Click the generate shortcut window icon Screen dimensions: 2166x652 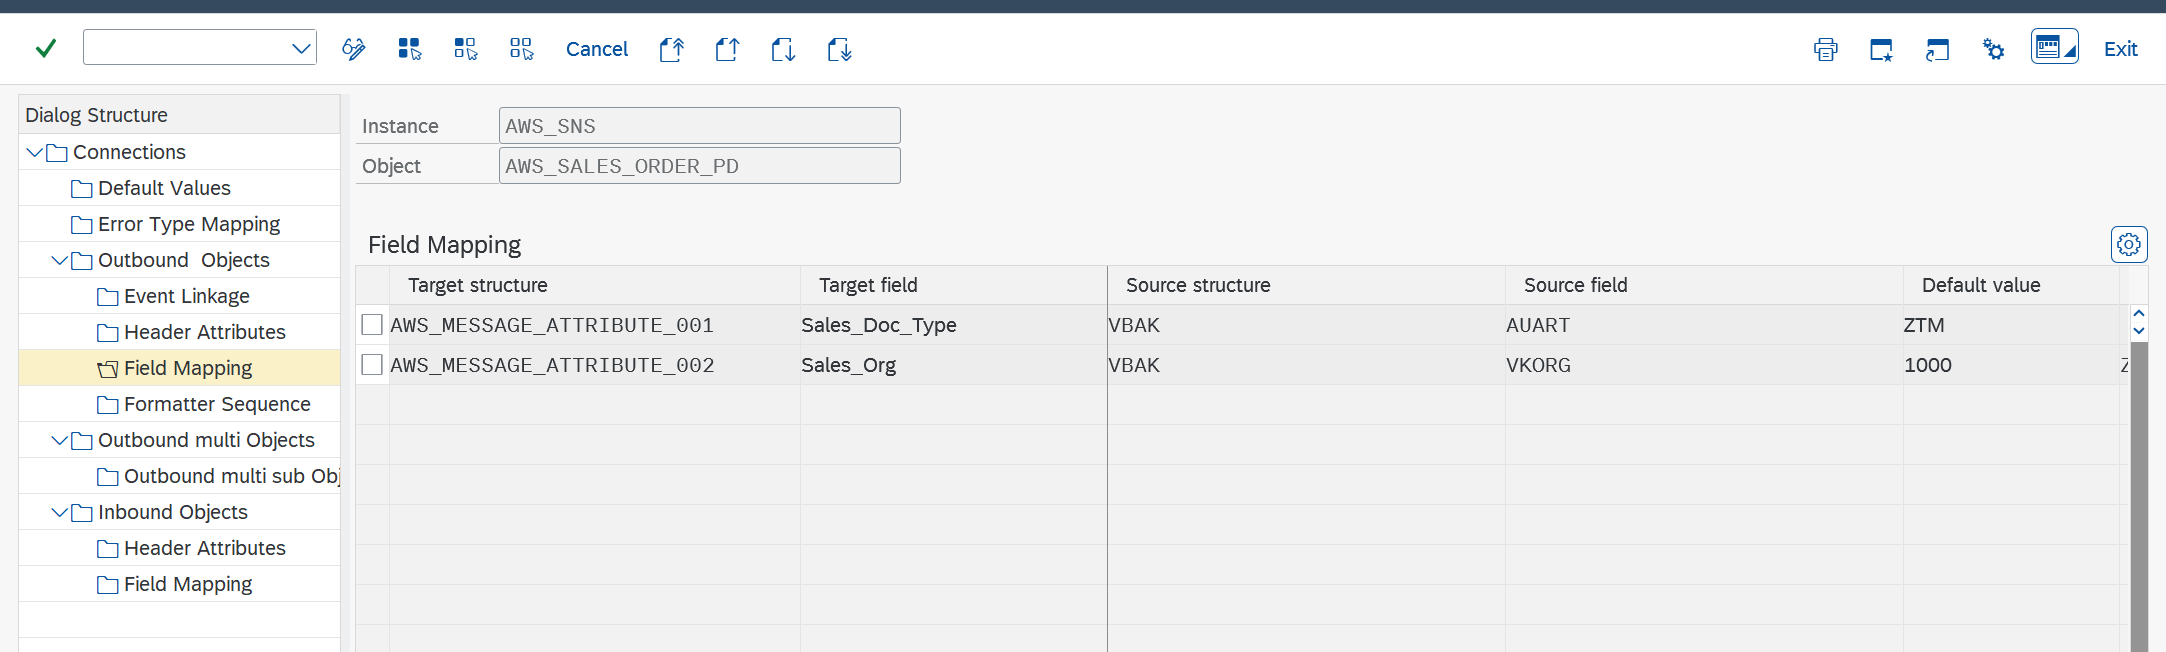[x=1938, y=49]
